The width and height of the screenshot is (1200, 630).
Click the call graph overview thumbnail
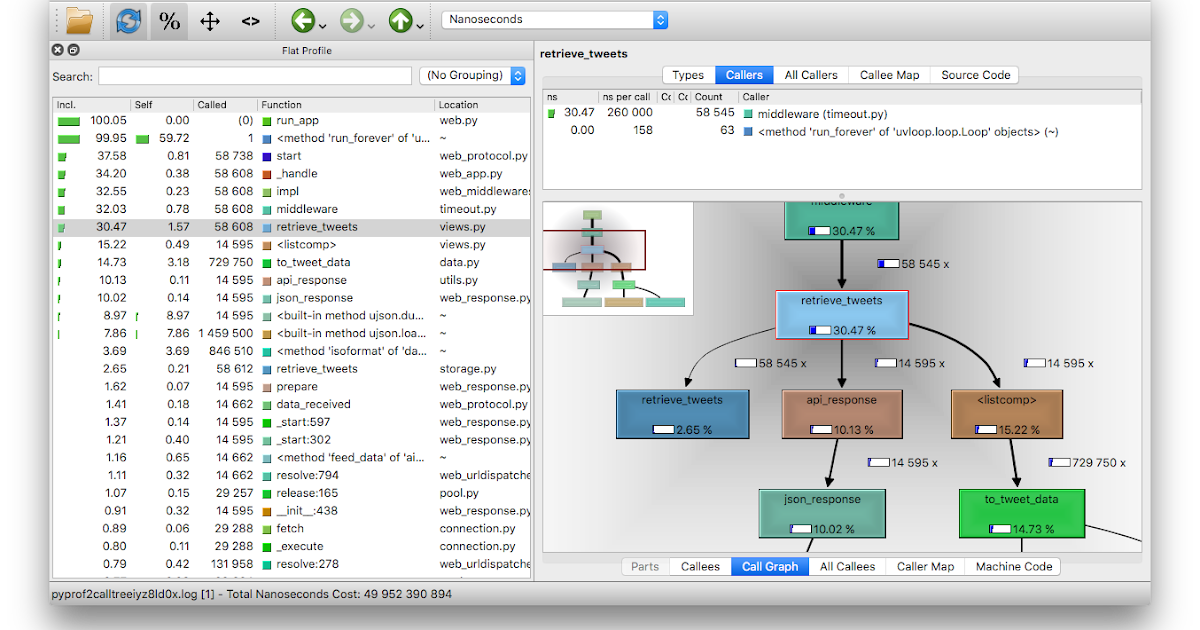(x=618, y=258)
